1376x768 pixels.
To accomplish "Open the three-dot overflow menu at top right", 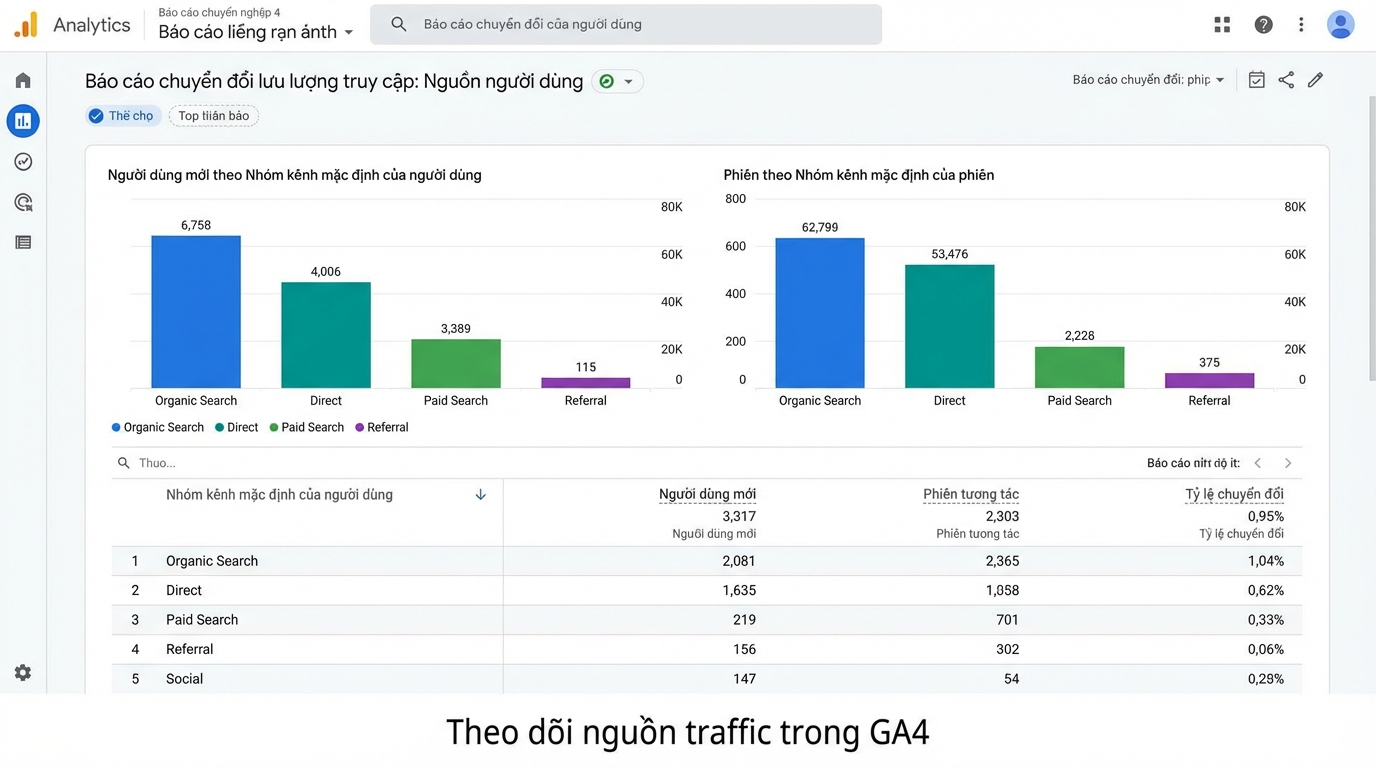I will click(1301, 23).
